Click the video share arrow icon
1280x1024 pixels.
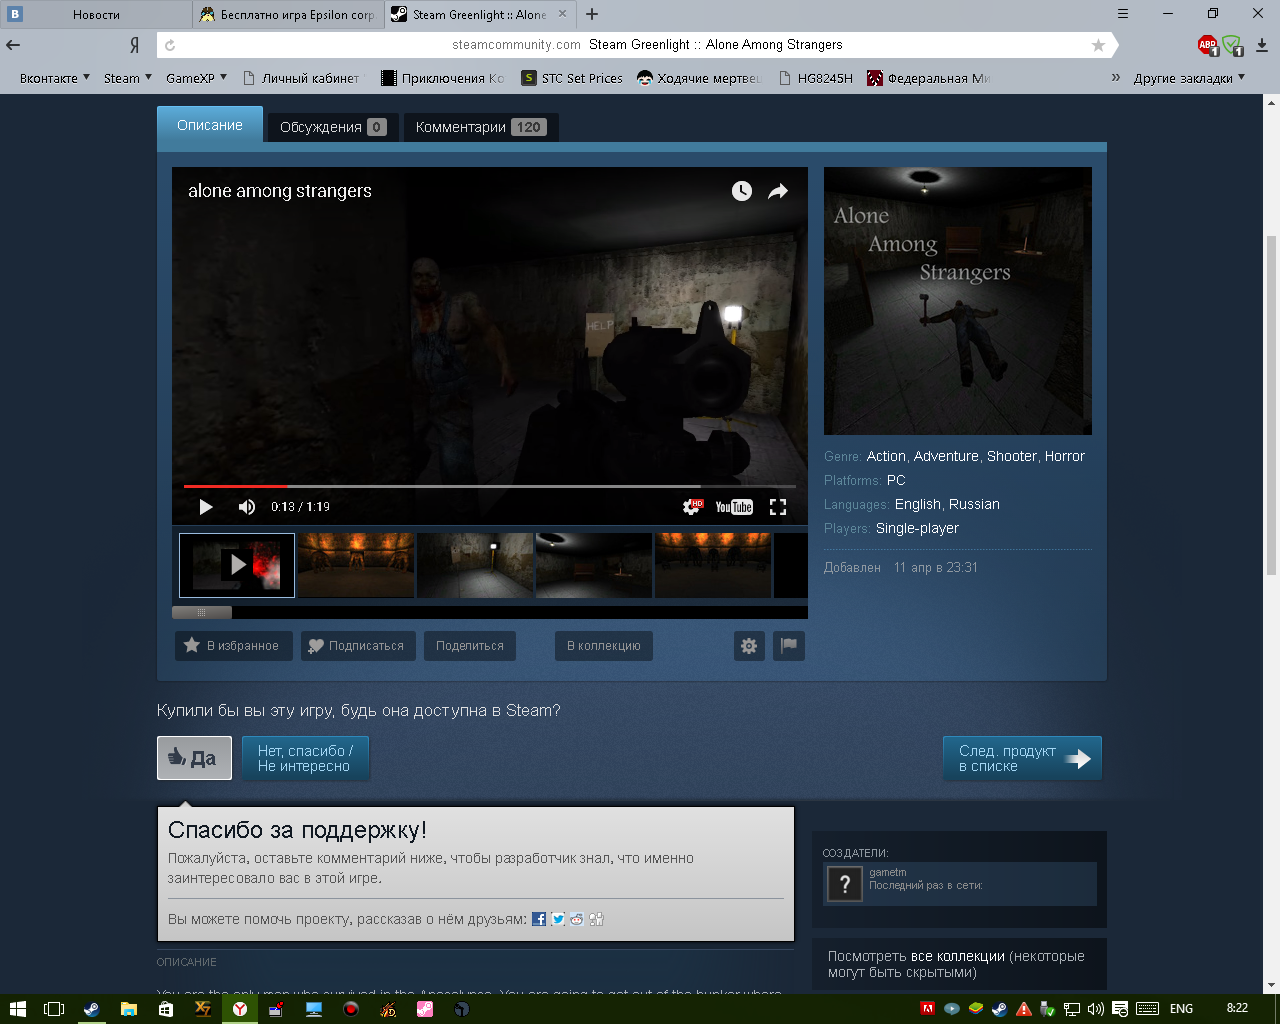click(x=778, y=191)
